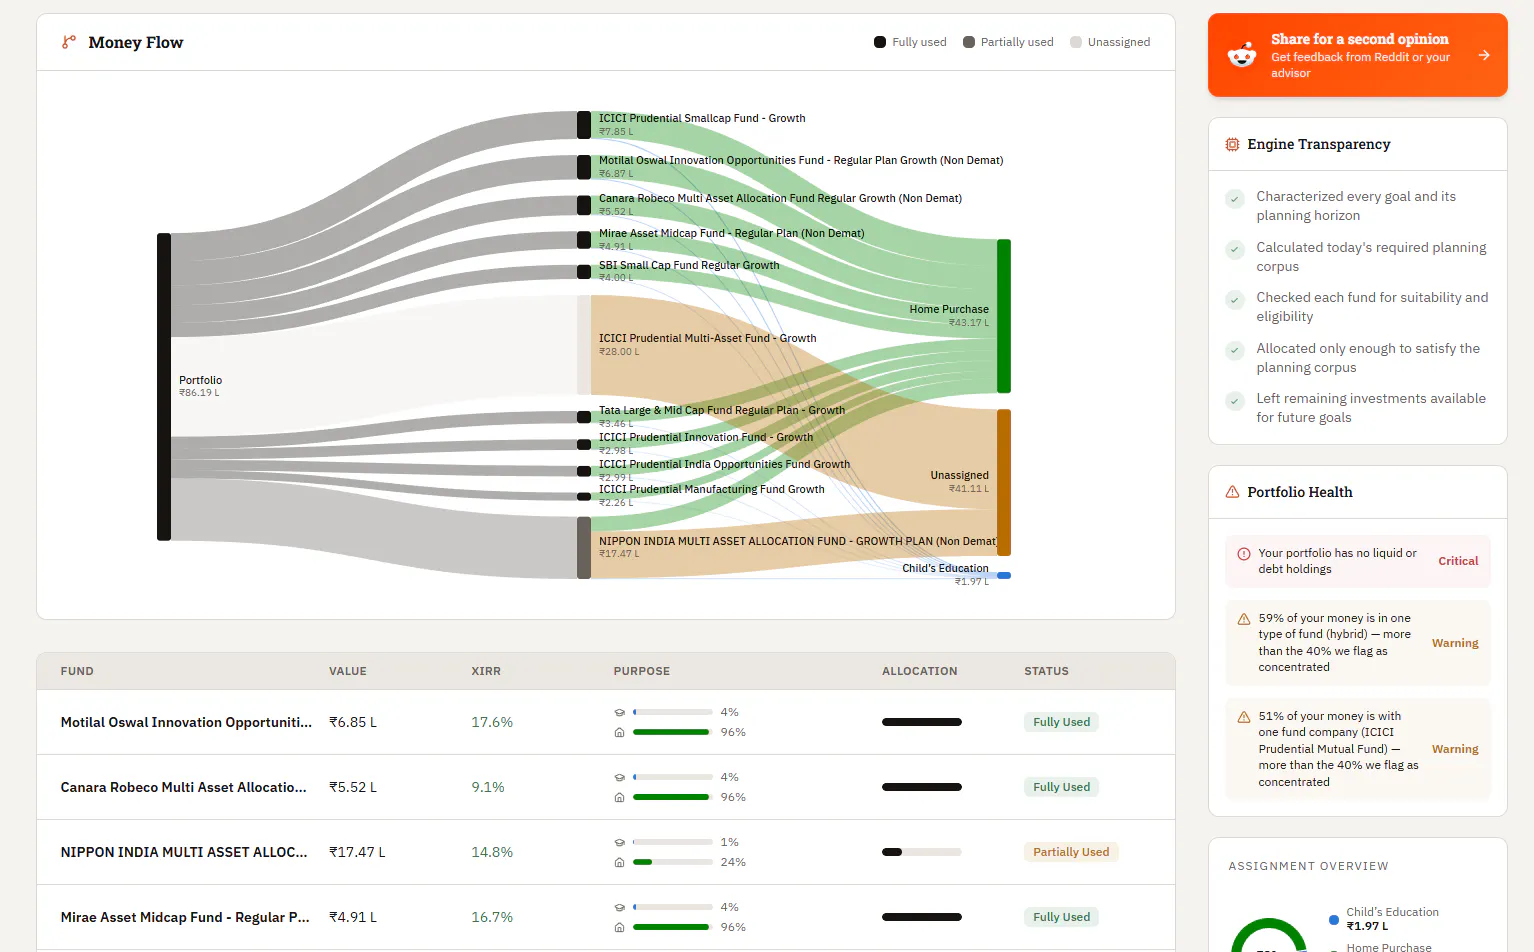The height and width of the screenshot is (952, 1534).
Task: Click the critical alert circle icon
Action: pos(1244,554)
